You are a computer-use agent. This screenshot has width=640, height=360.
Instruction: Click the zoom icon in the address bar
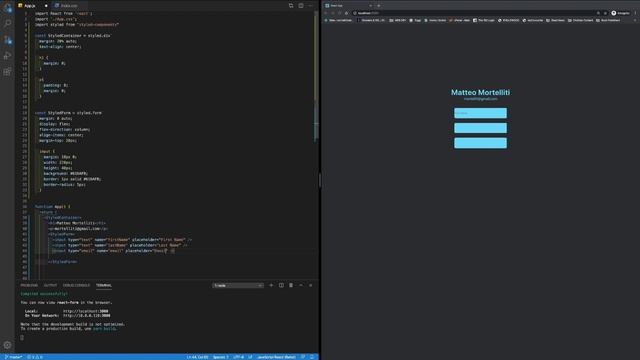point(598,13)
